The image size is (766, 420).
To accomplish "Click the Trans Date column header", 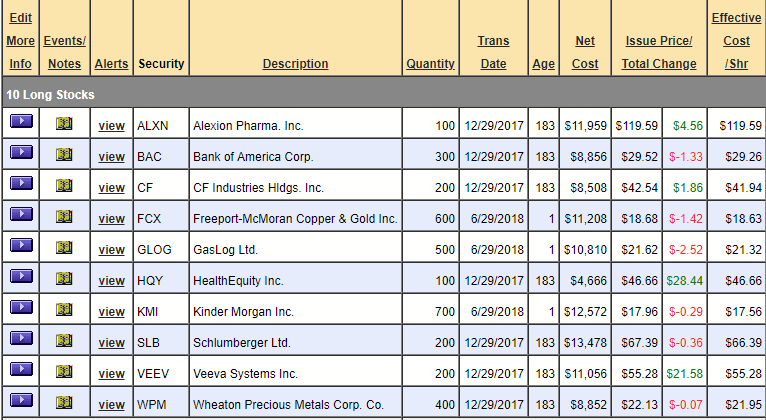I will pos(493,52).
